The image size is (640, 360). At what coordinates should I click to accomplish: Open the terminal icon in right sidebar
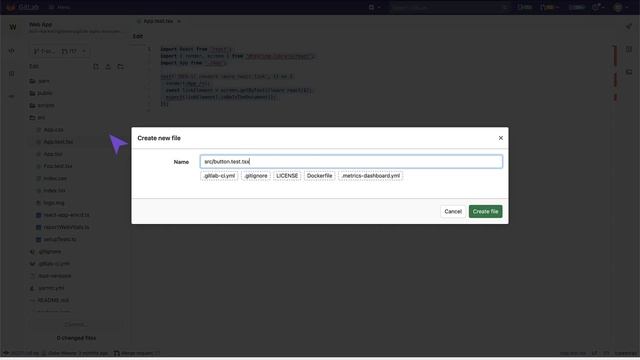coord(629,72)
